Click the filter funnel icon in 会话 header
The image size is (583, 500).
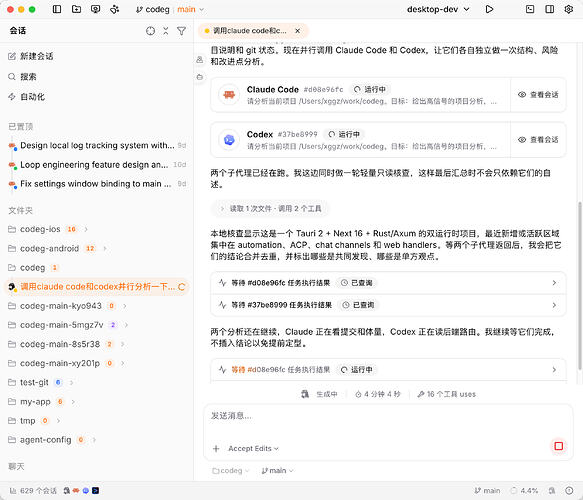(x=181, y=31)
